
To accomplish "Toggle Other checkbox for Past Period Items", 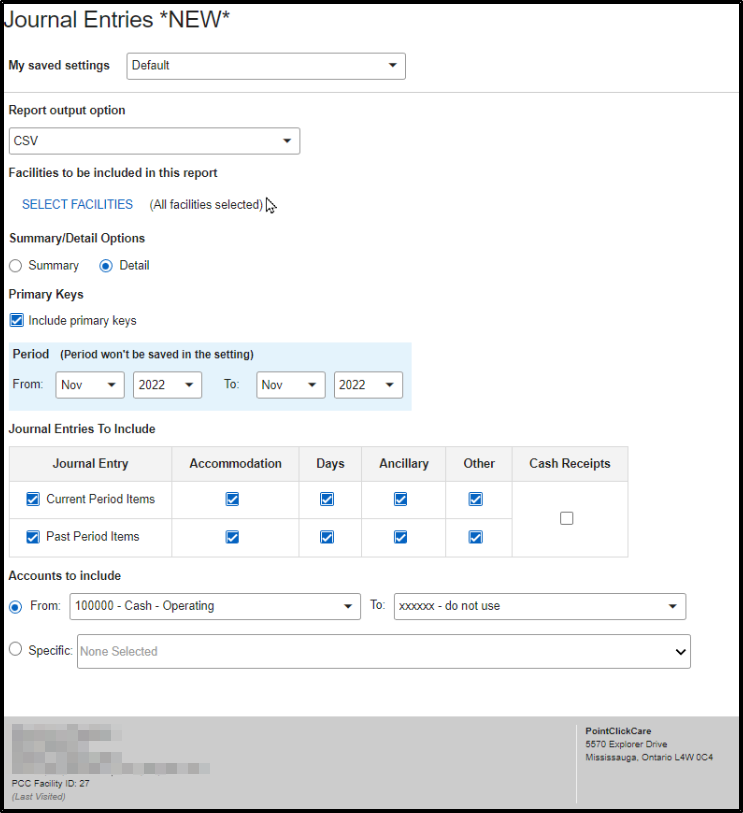I will pos(476,537).
